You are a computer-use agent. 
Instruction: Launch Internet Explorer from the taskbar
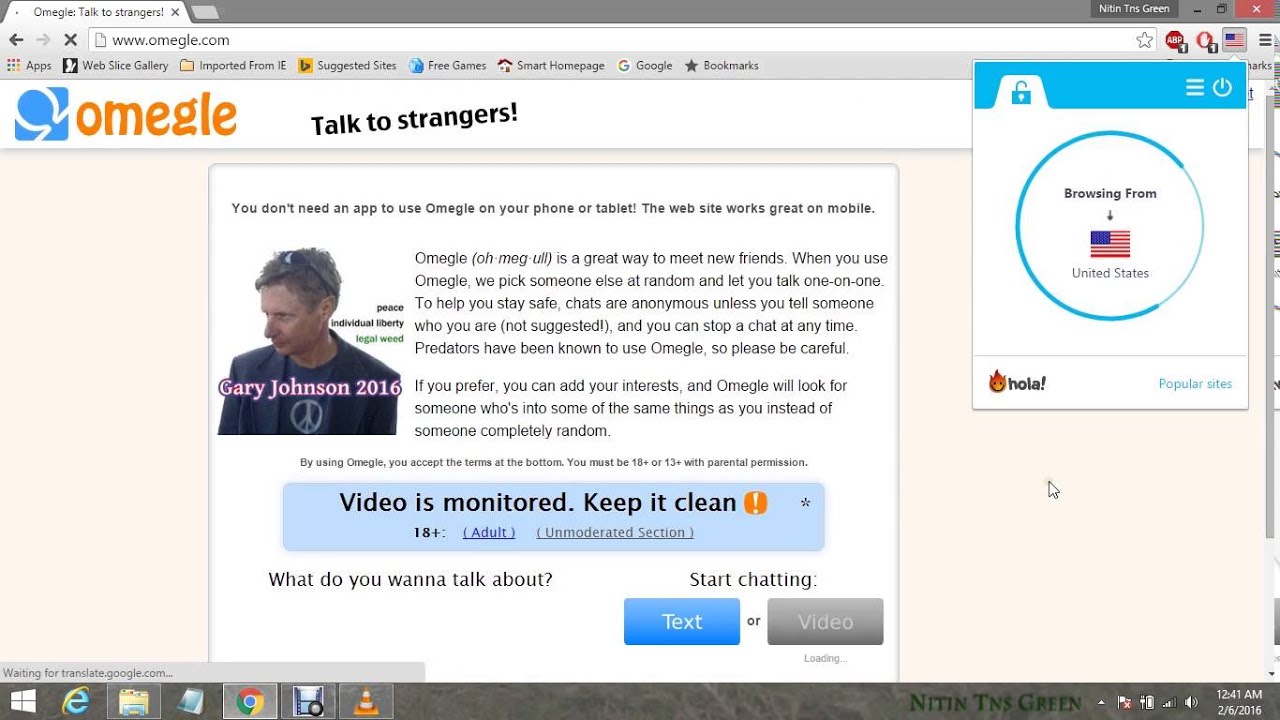click(76, 702)
